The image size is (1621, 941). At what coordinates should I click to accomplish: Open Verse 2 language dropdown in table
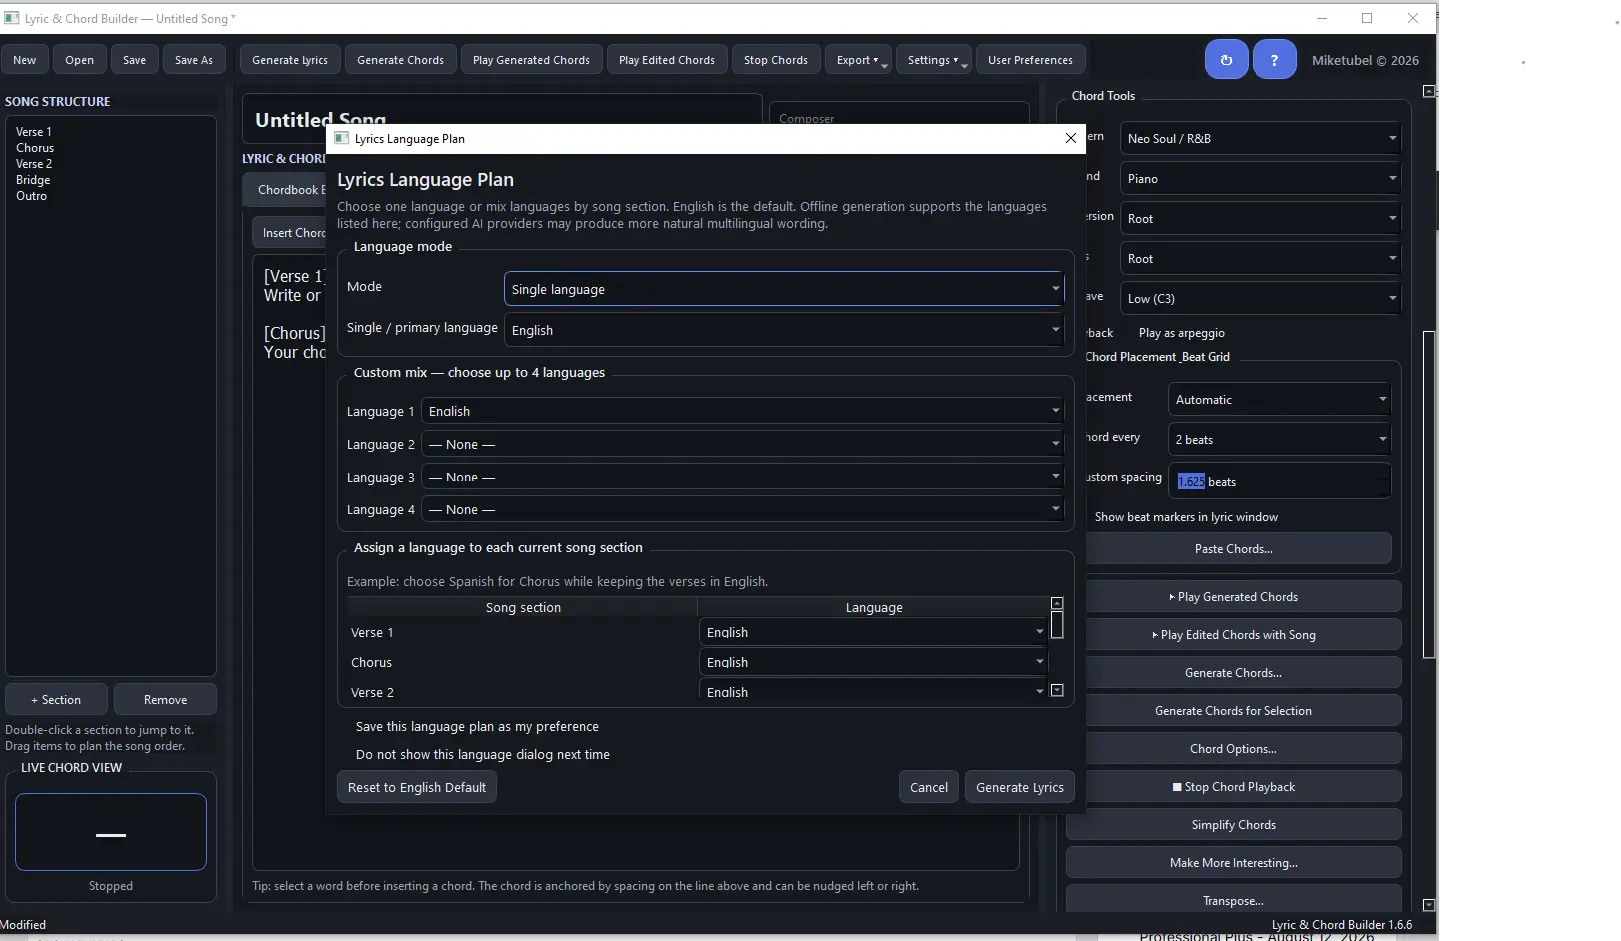(873, 692)
